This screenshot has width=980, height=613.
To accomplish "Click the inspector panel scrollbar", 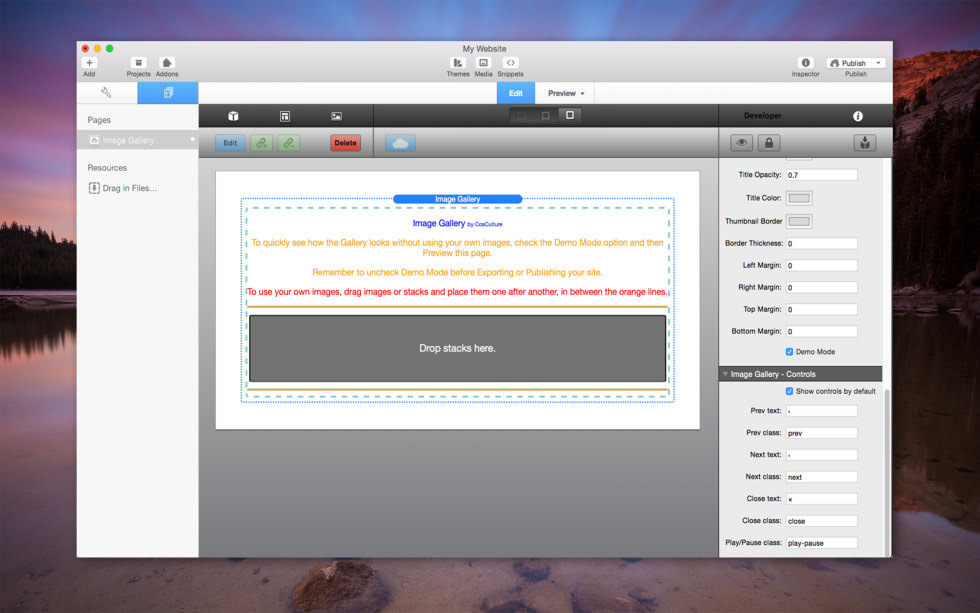I will pos(887,472).
